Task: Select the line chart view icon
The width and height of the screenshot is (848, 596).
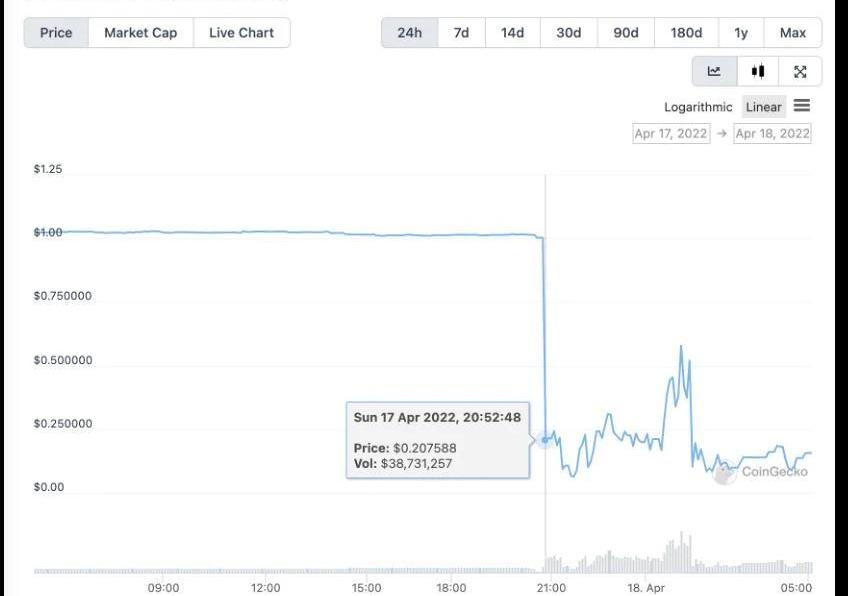Action: tap(714, 72)
